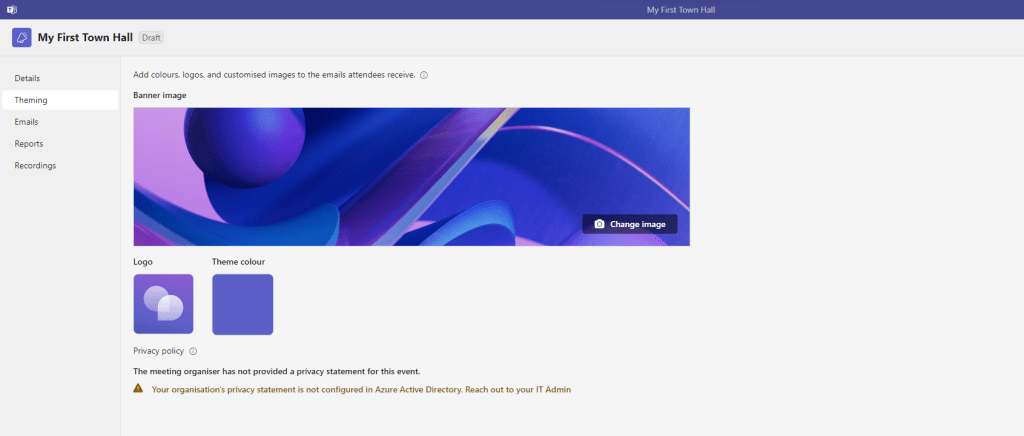Click the Logo thumbnail to change it

point(163,304)
